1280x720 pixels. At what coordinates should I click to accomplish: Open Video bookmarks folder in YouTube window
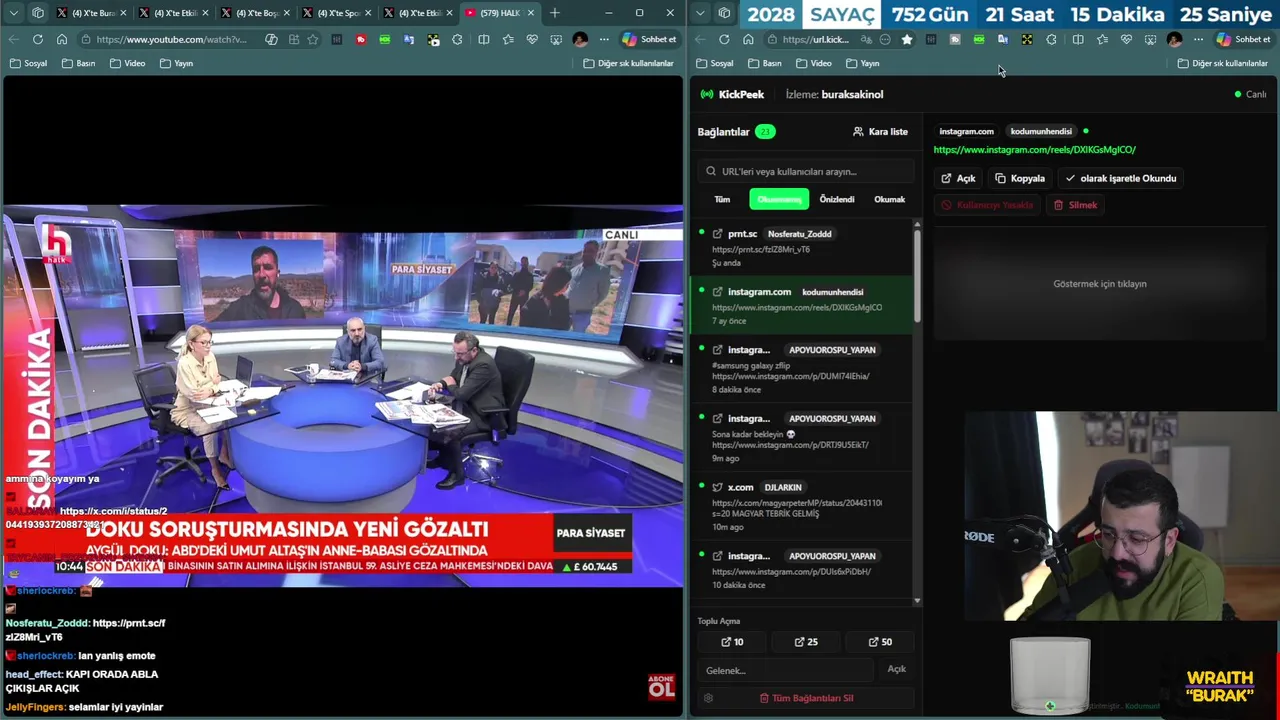click(x=127, y=63)
